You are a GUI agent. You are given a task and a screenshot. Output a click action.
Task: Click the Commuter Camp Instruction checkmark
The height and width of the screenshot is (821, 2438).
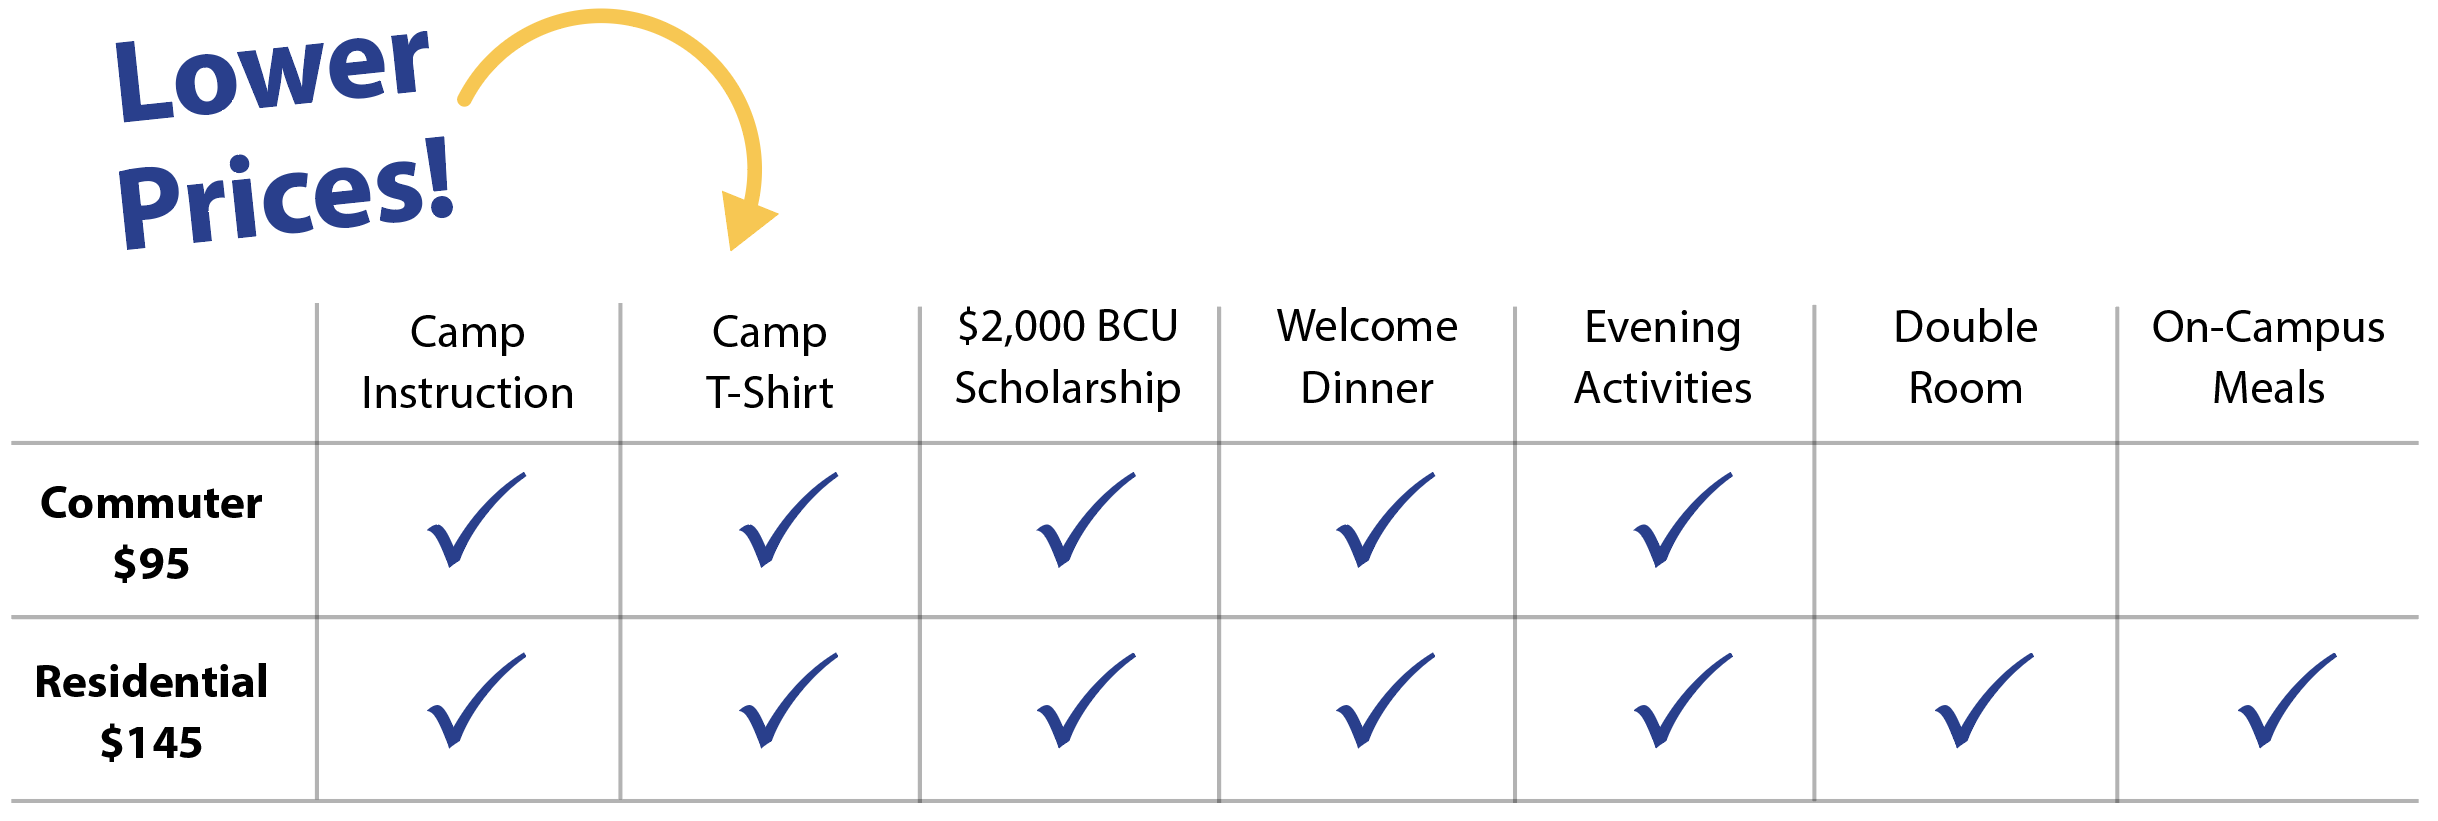click(x=476, y=520)
